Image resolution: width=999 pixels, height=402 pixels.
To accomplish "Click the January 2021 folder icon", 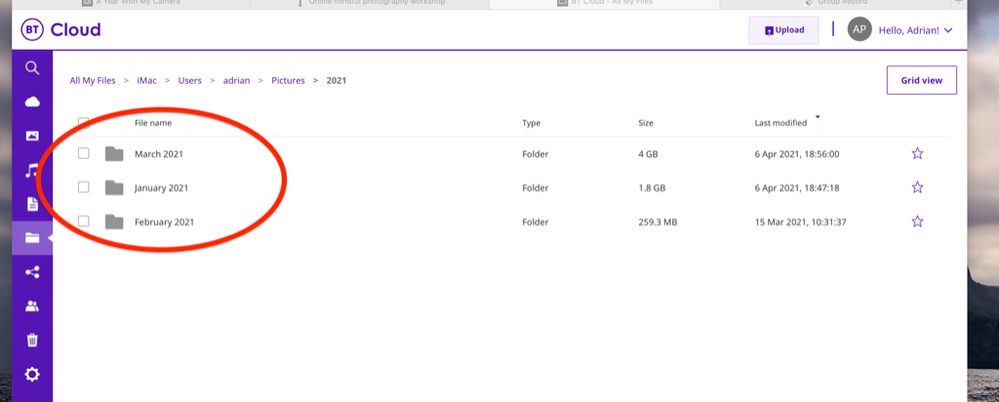I will (114, 187).
